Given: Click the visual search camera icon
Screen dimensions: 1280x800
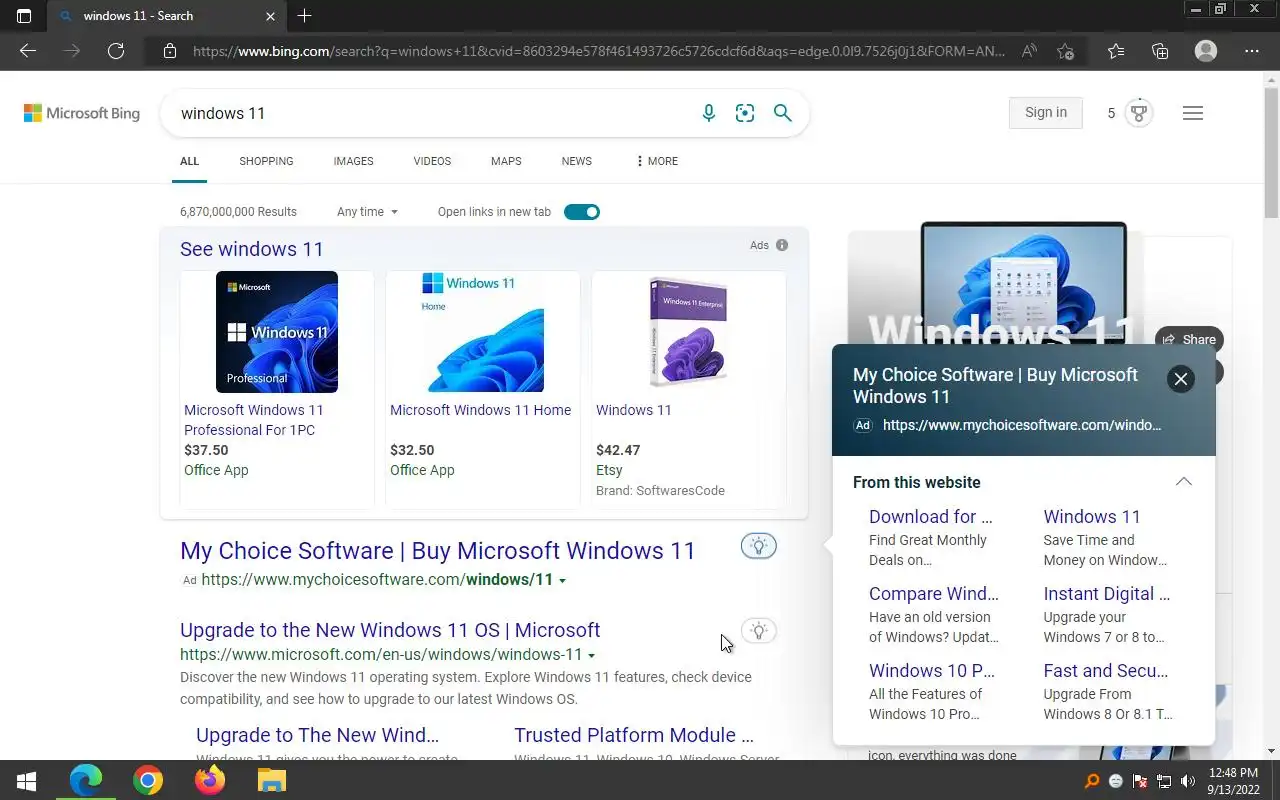Looking at the screenshot, I should [745, 113].
